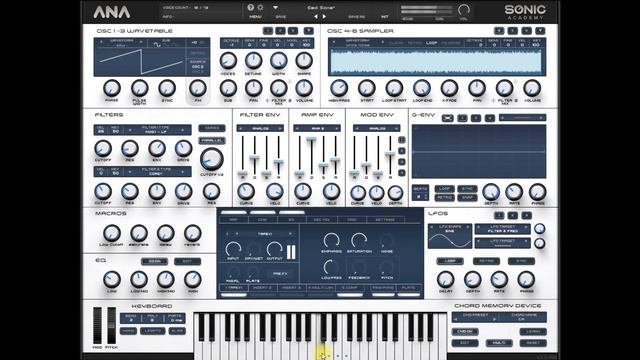Select G-ENV slot 2 button

[x=476, y=118]
